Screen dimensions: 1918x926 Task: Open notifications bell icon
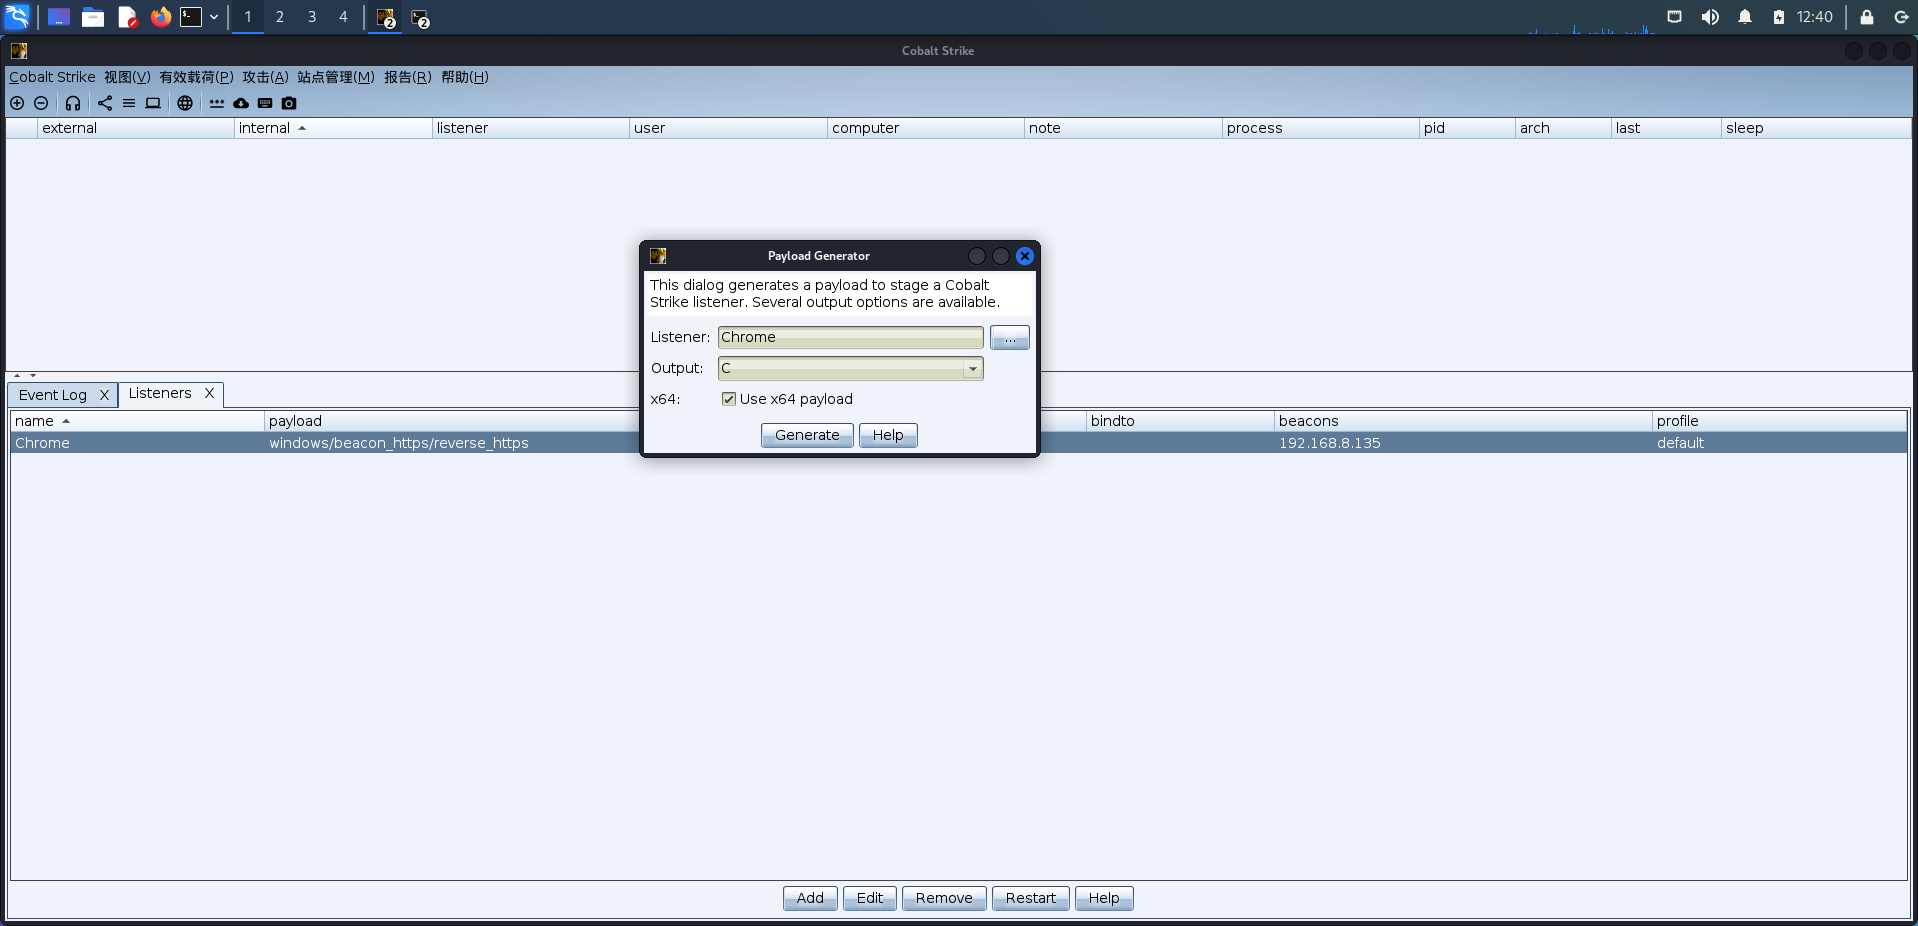pos(1745,17)
